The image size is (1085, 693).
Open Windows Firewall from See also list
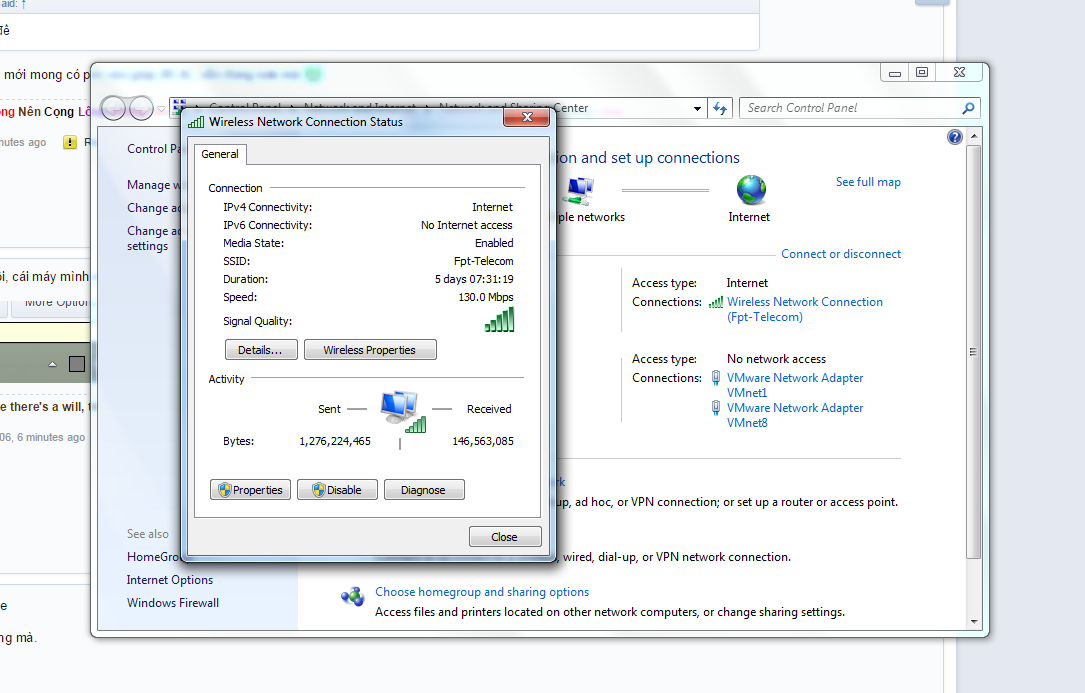pyautogui.click(x=172, y=603)
